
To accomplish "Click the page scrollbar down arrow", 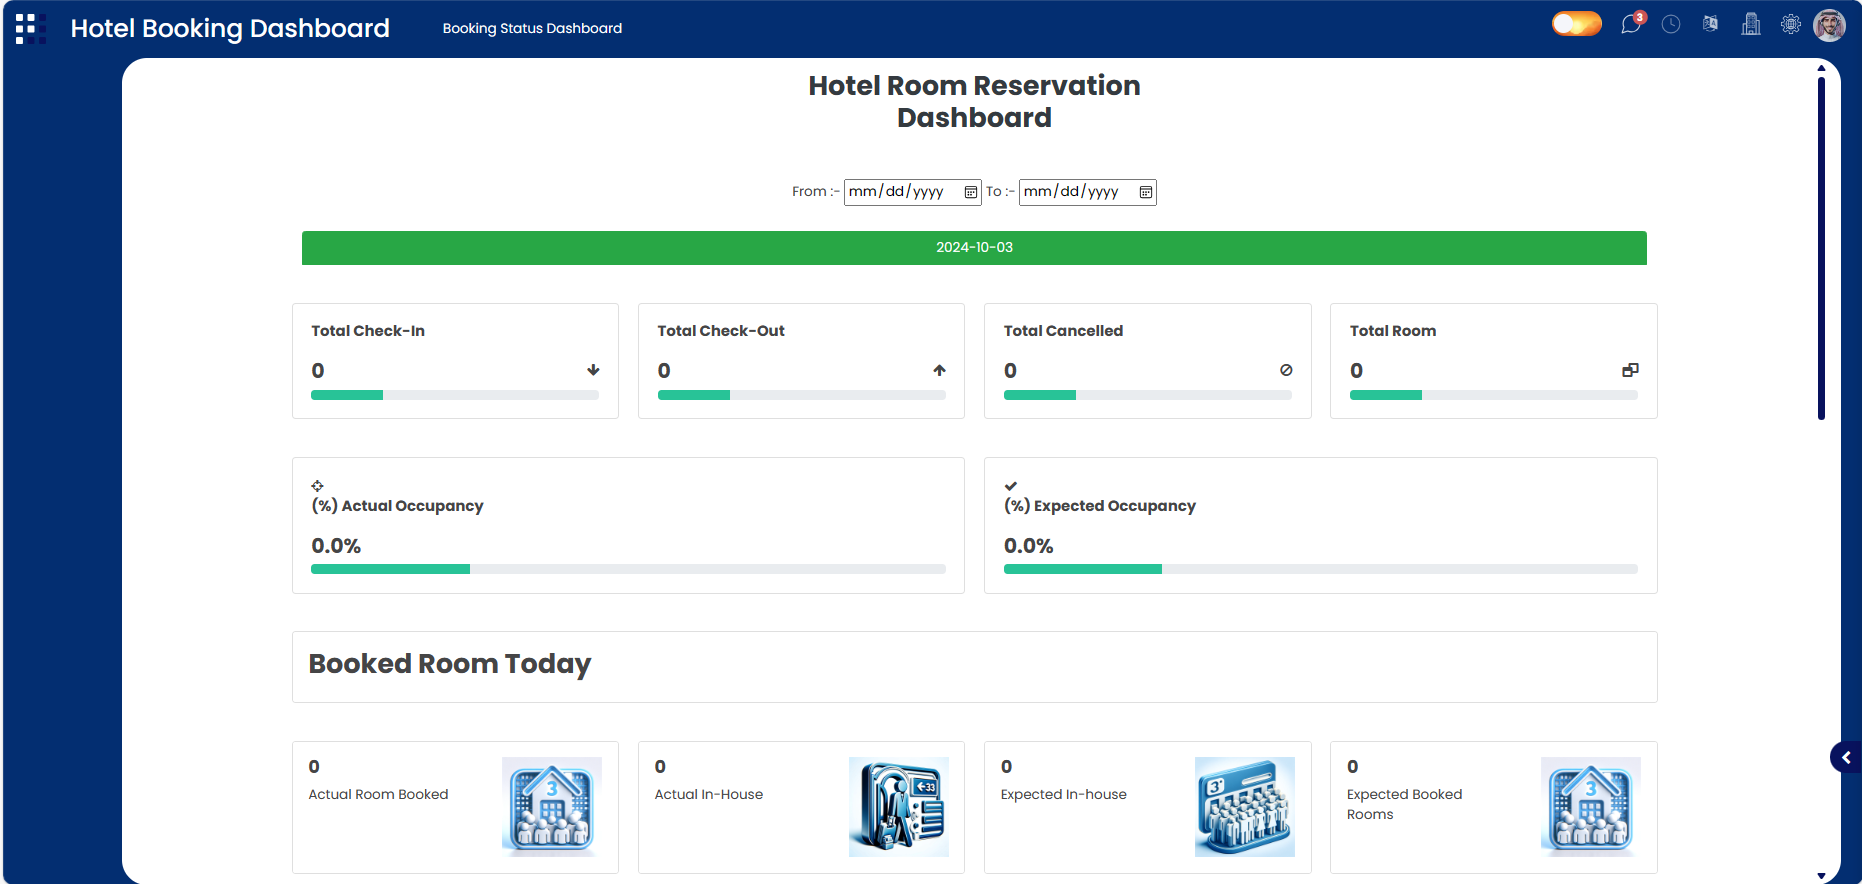I will point(1821,876).
